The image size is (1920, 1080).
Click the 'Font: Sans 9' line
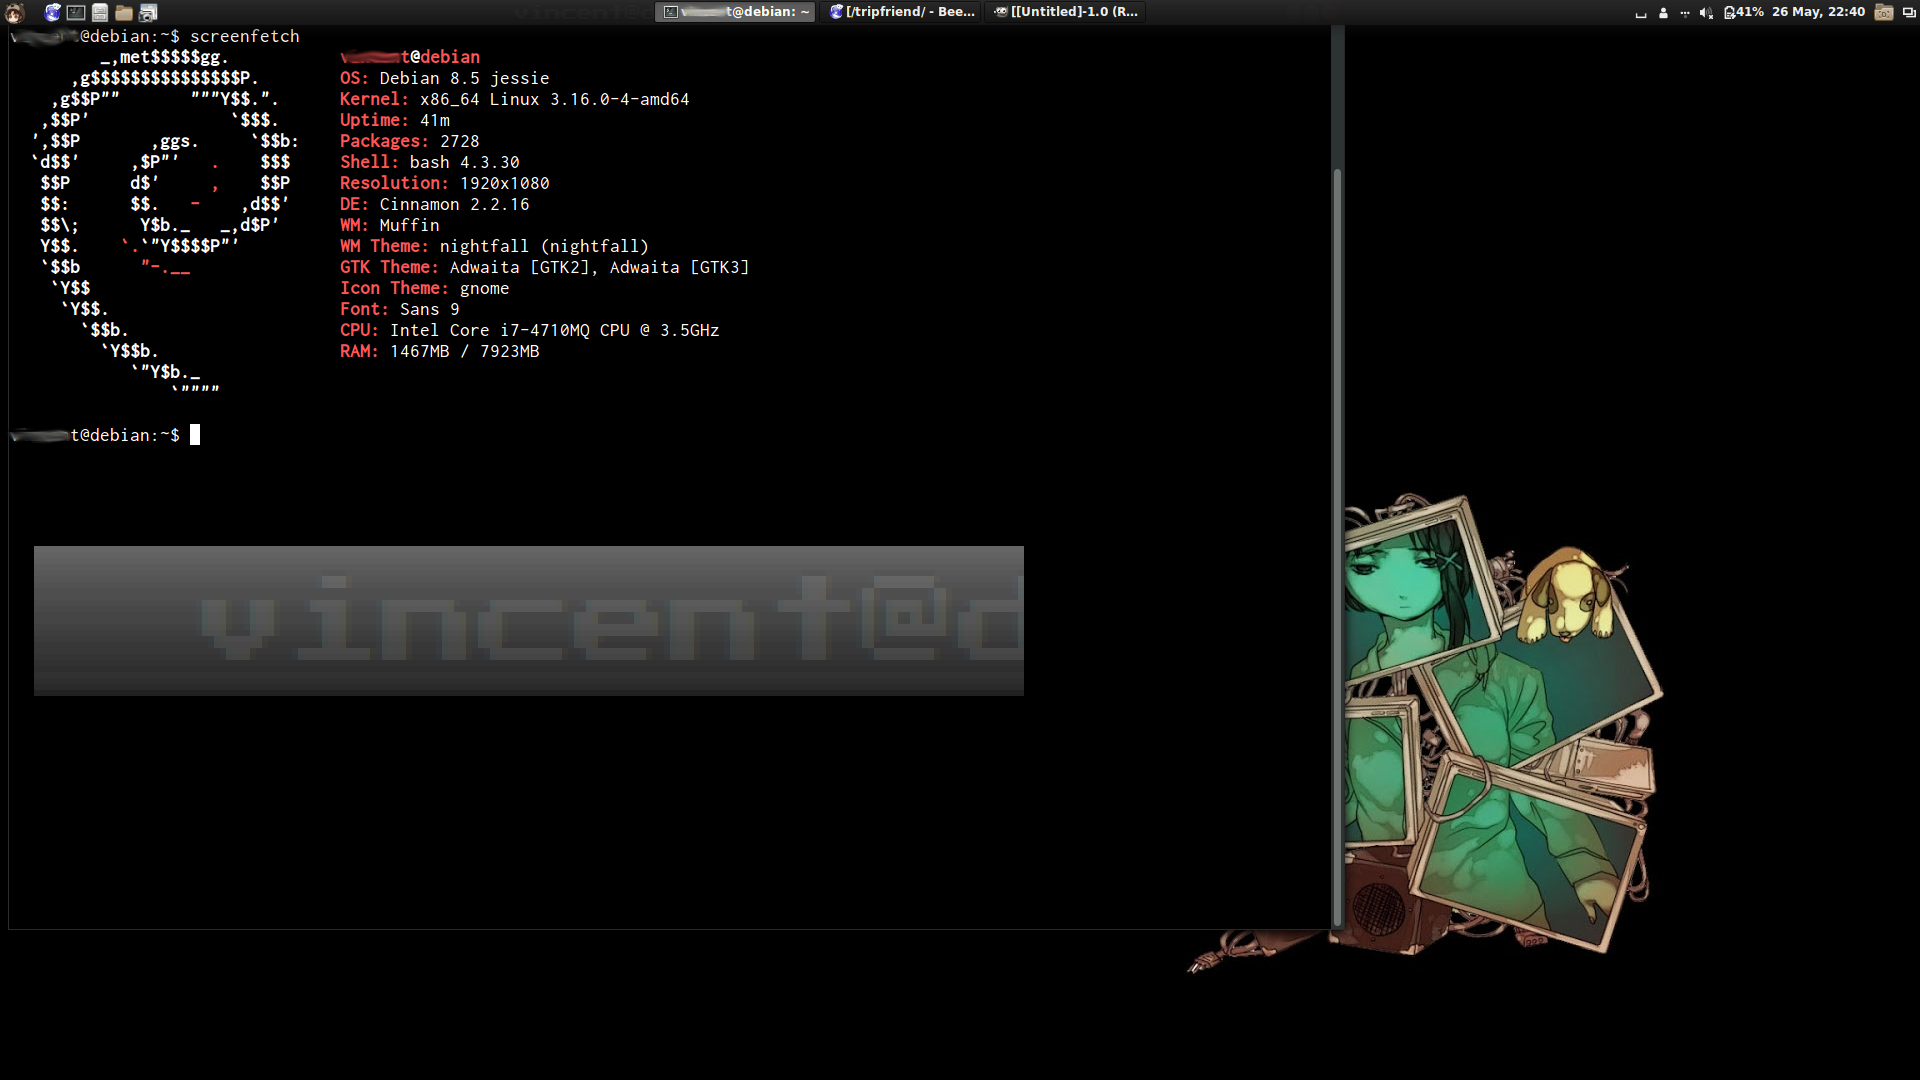[400, 309]
